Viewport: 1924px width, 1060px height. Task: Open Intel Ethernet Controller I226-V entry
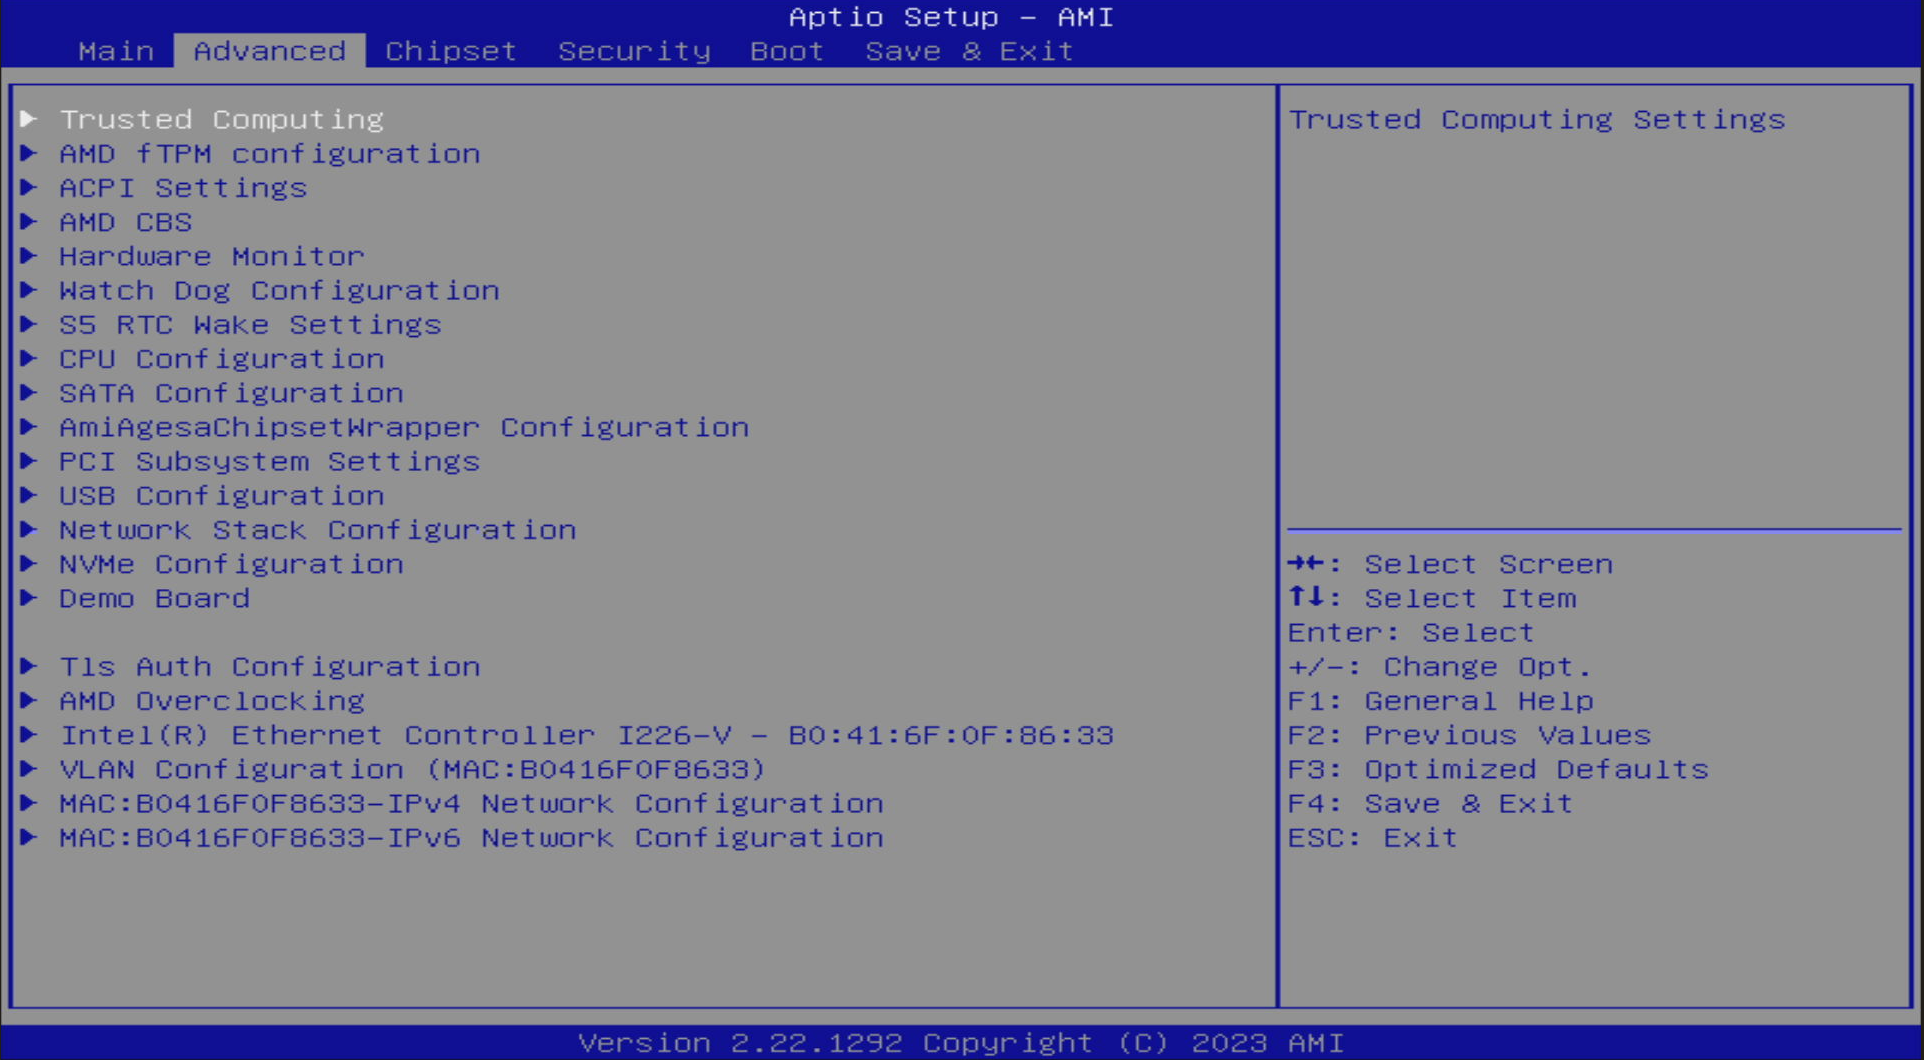pos(587,735)
